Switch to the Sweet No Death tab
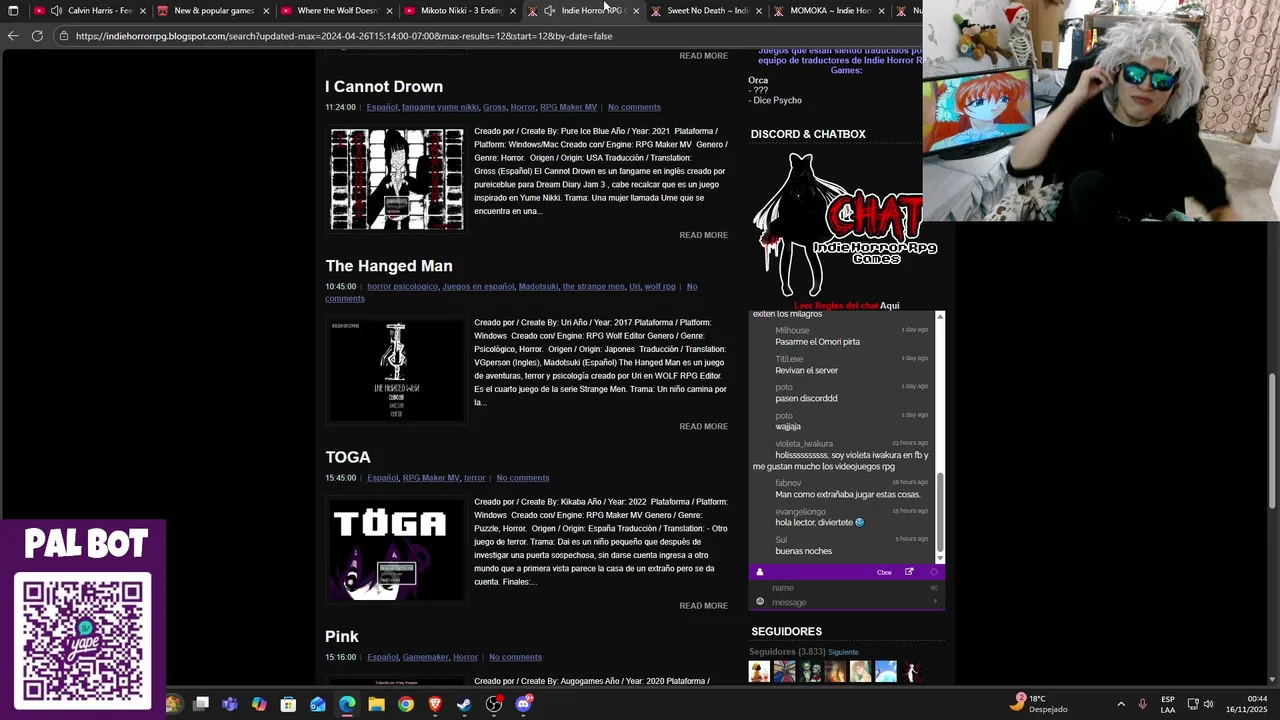Viewport: 1280px width, 720px height. point(707,11)
